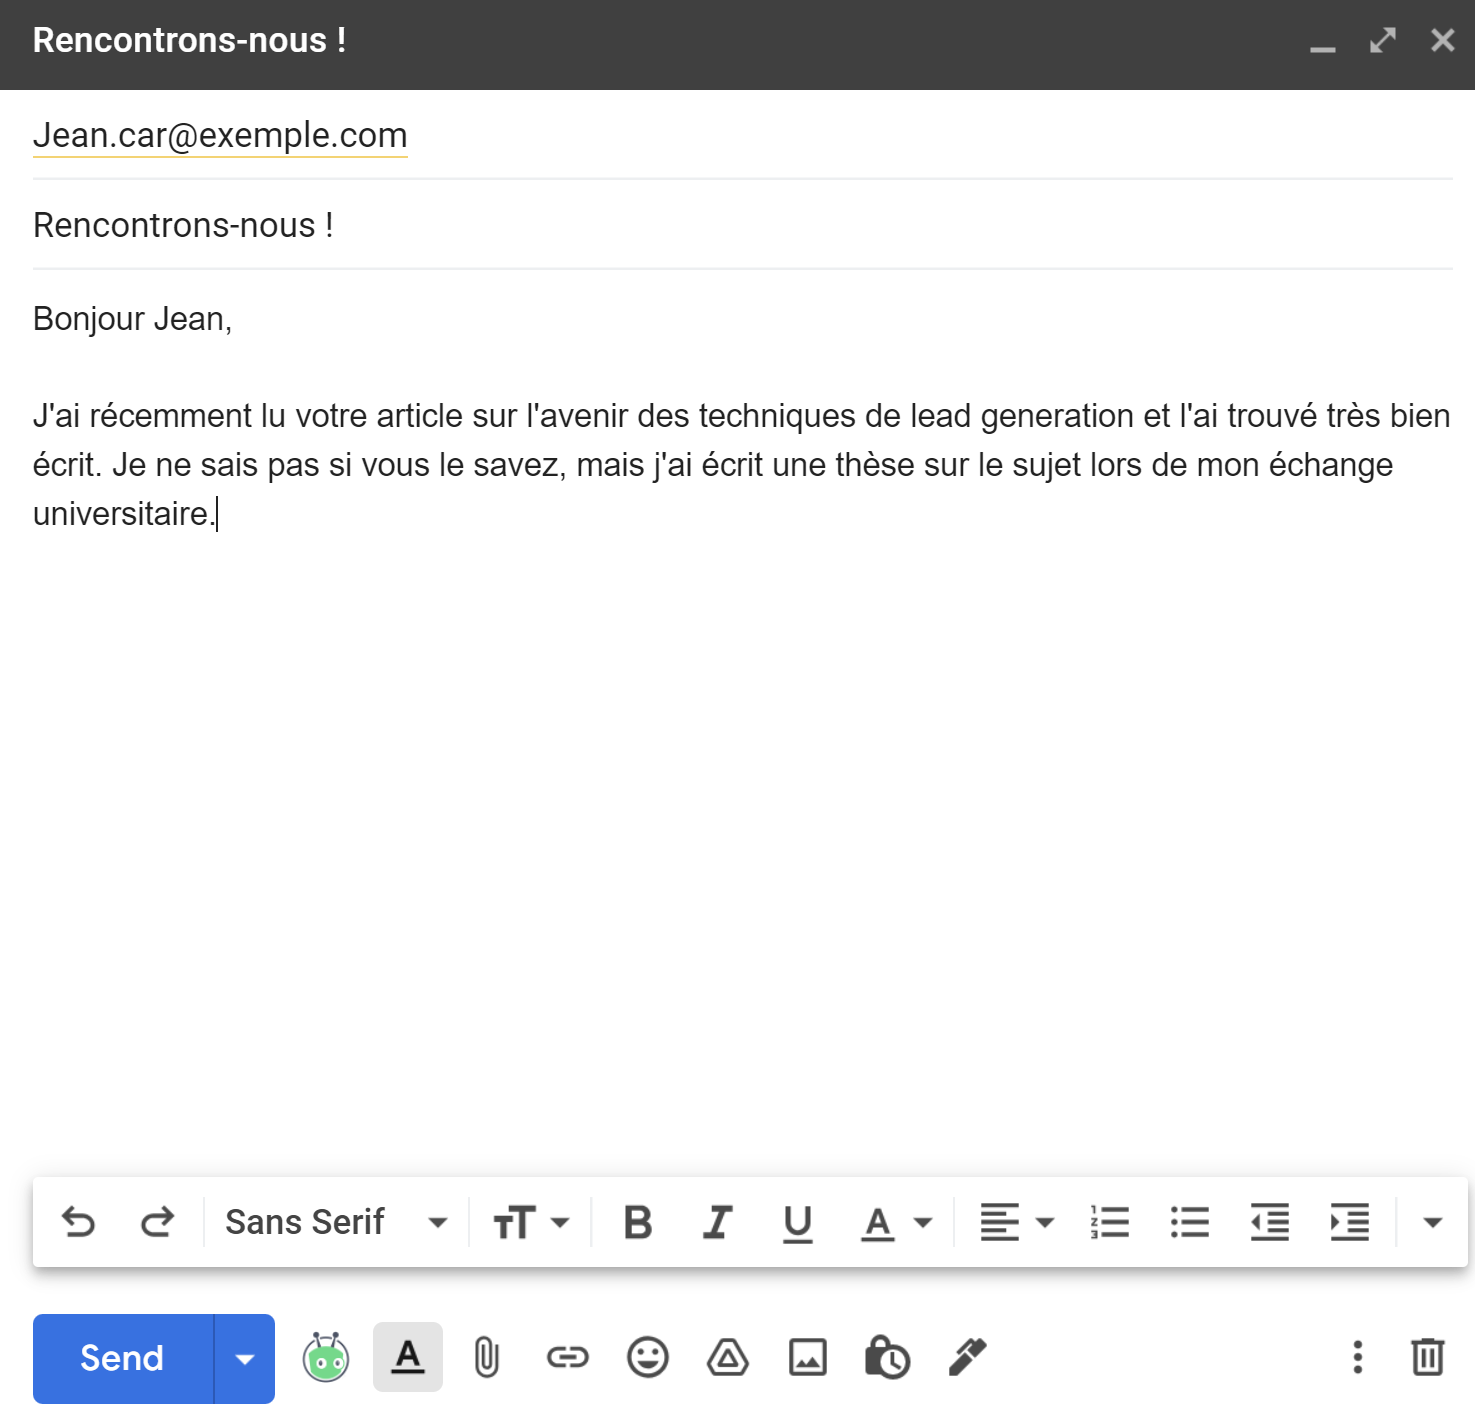Redo the last edit

click(156, 1221)
